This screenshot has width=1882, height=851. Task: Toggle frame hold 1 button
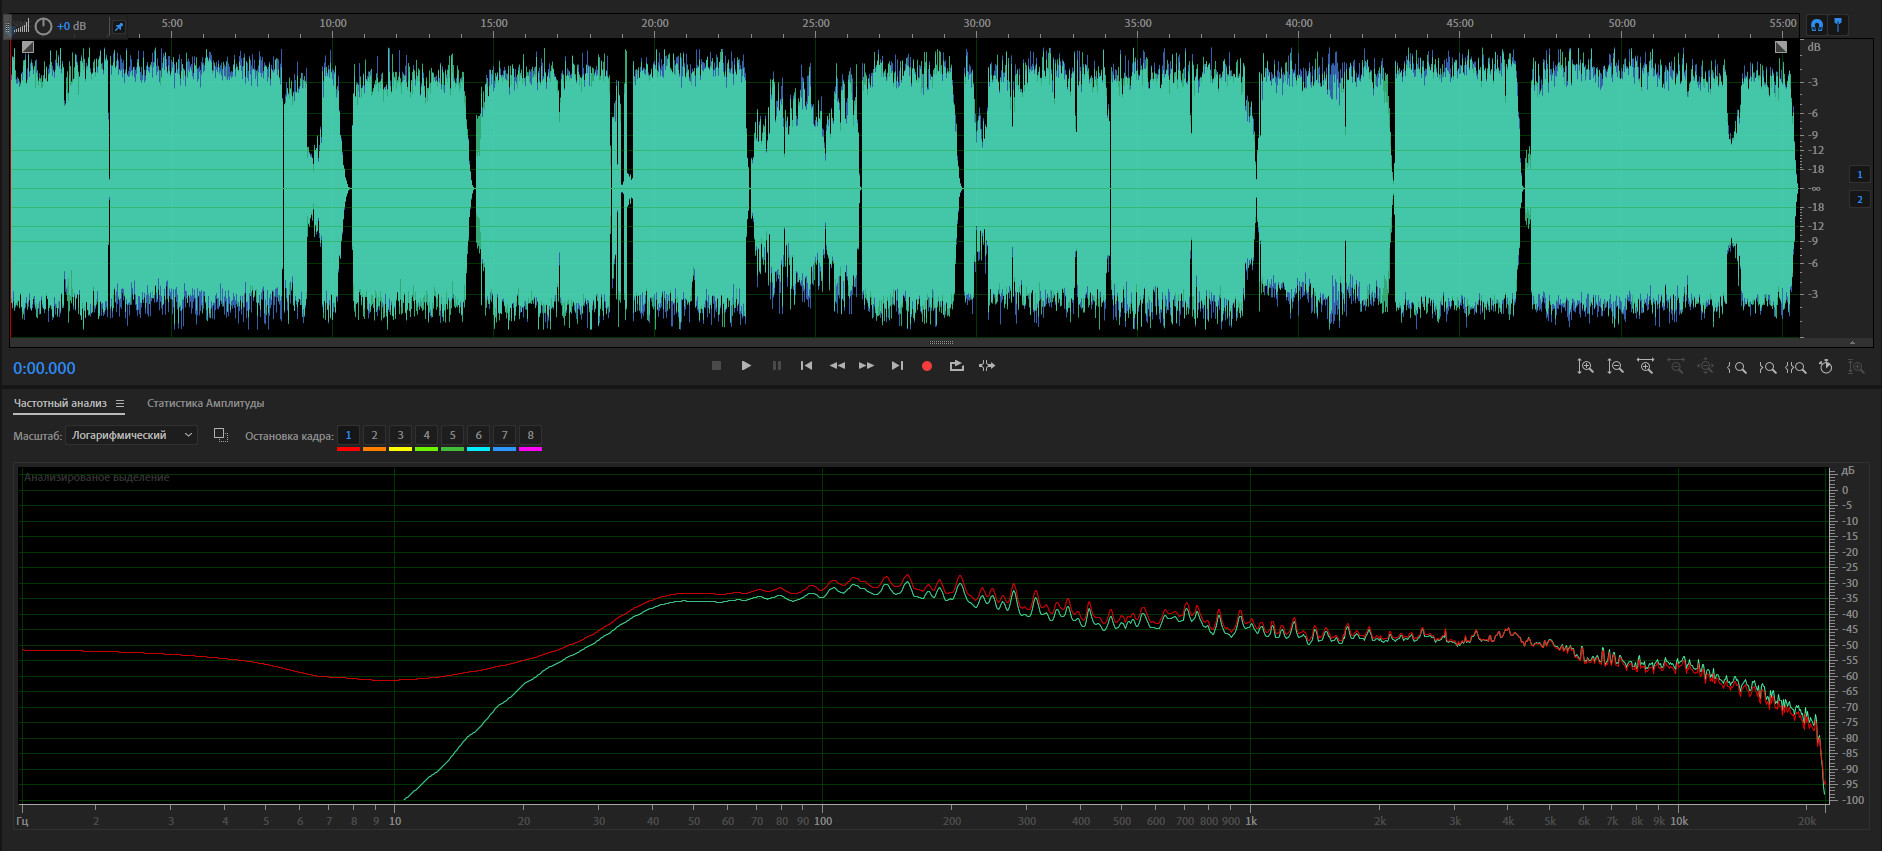point(348,435)
